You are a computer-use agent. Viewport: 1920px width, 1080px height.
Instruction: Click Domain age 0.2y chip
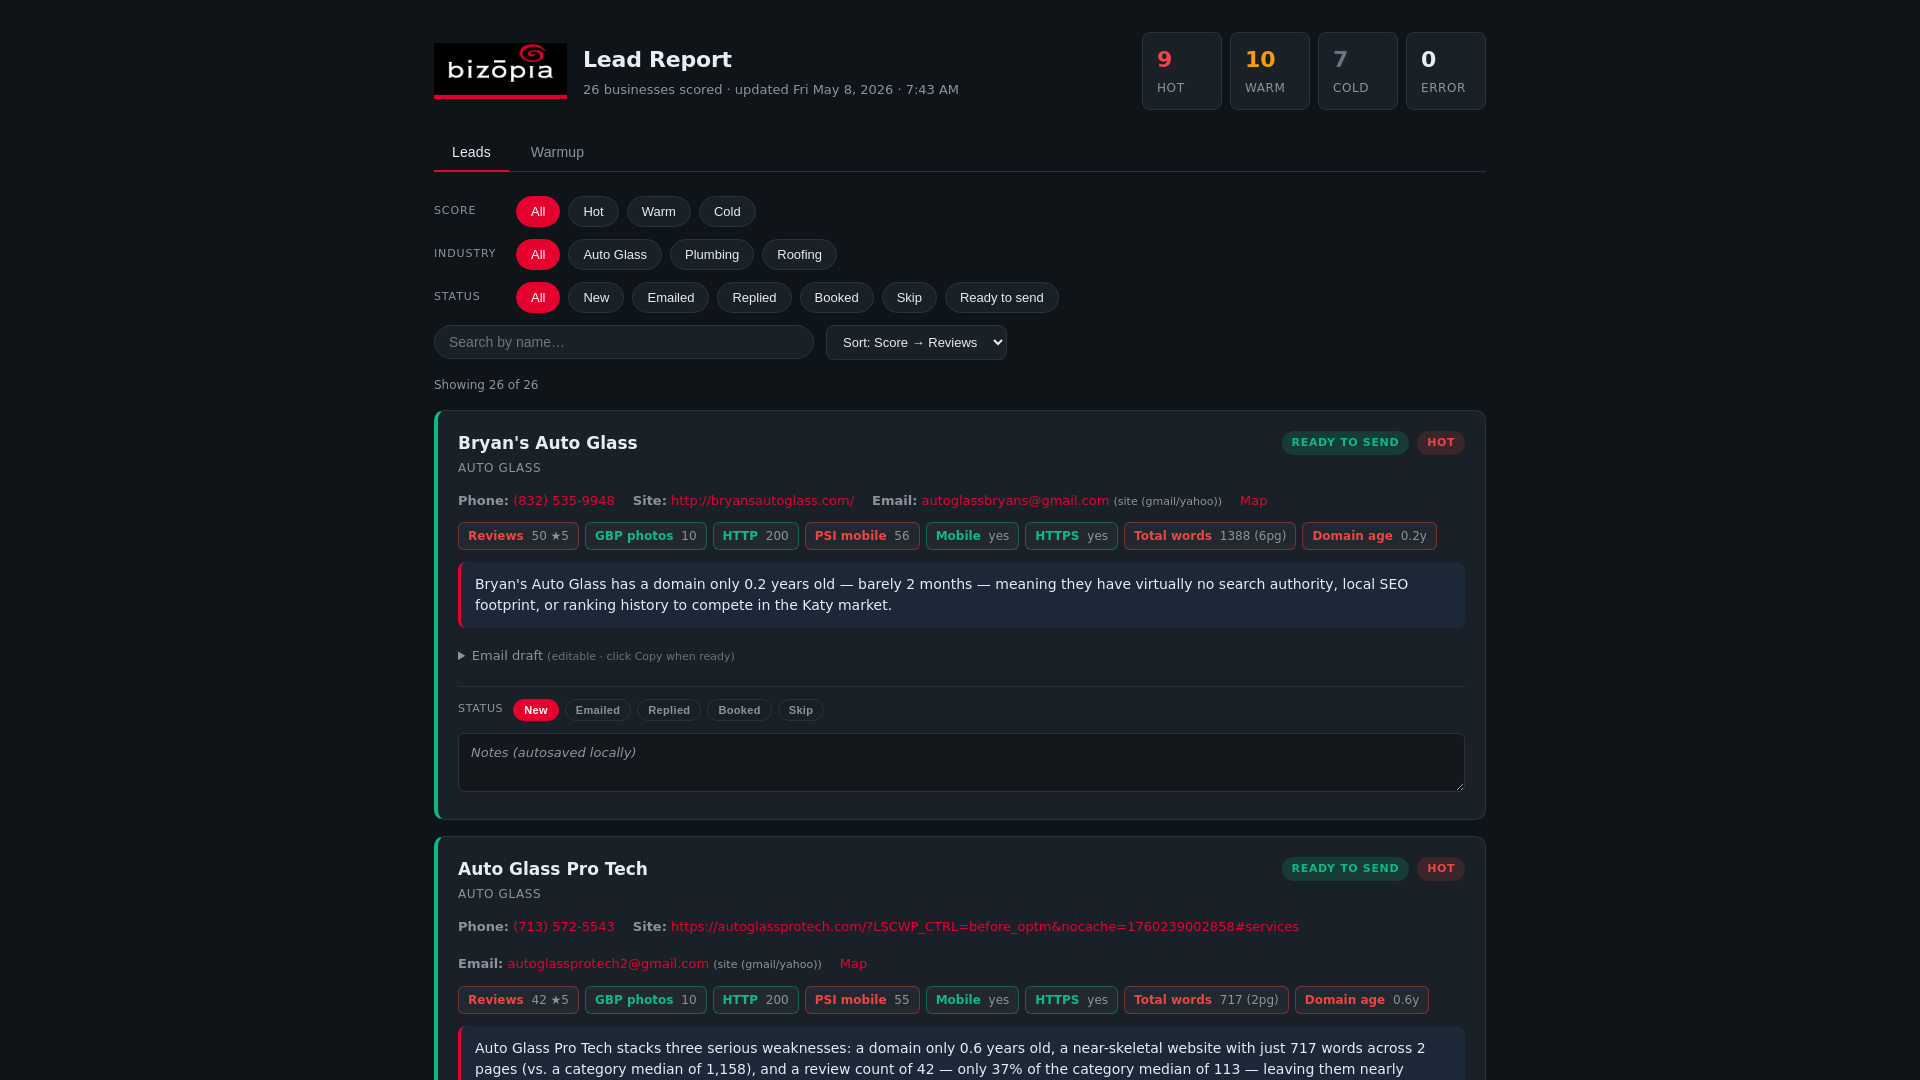pyautogui.click(x=1369, y=536)
